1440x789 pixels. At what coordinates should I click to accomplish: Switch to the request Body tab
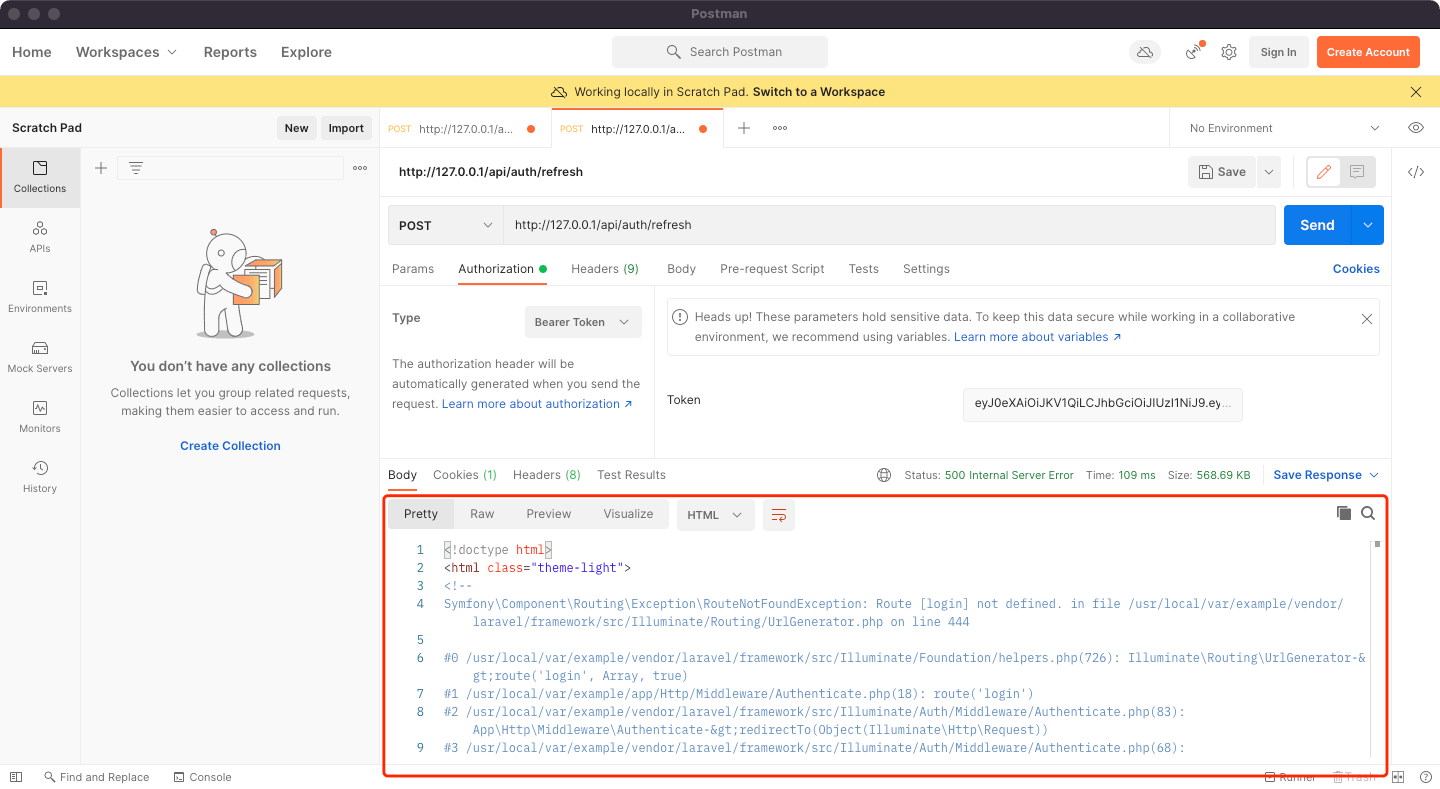[x=681, y=269]
